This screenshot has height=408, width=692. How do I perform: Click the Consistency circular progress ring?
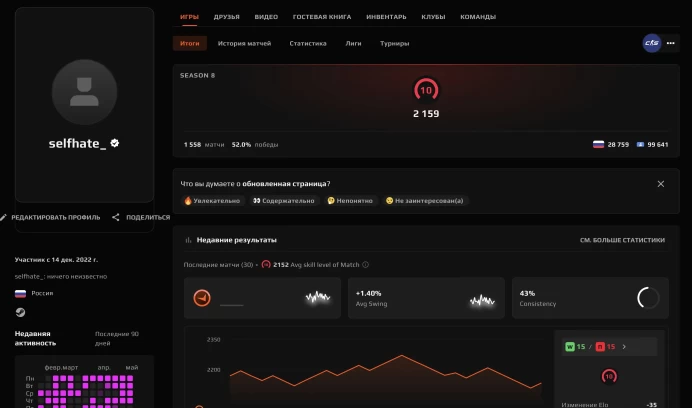(x=648, y=298)
